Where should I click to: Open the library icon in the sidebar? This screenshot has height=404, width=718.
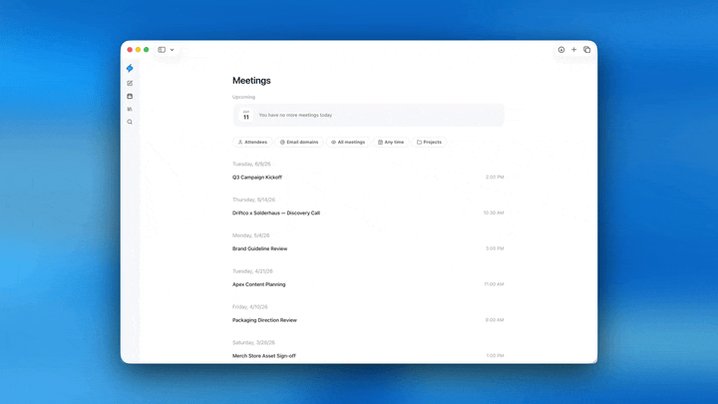tap(130, 109)
